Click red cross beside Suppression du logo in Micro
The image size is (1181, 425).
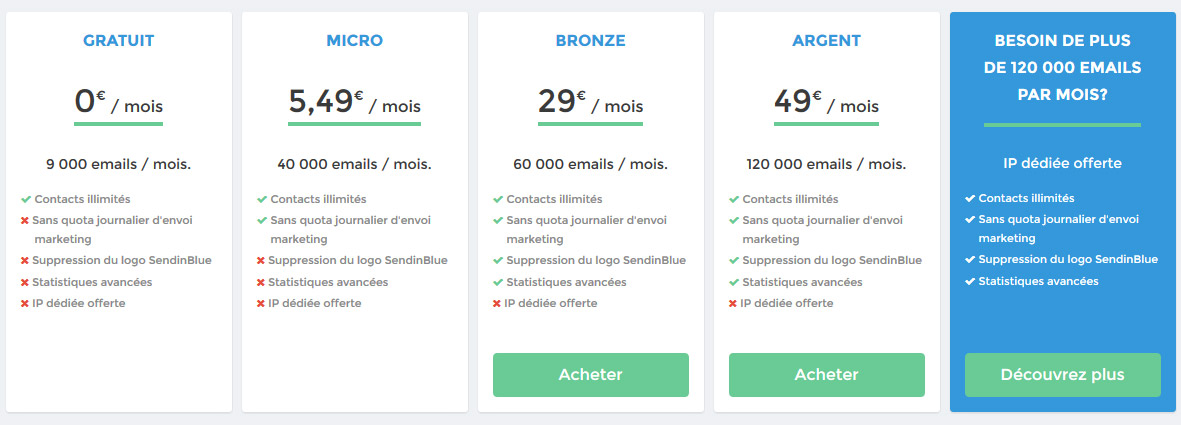(x=261, y=261)
